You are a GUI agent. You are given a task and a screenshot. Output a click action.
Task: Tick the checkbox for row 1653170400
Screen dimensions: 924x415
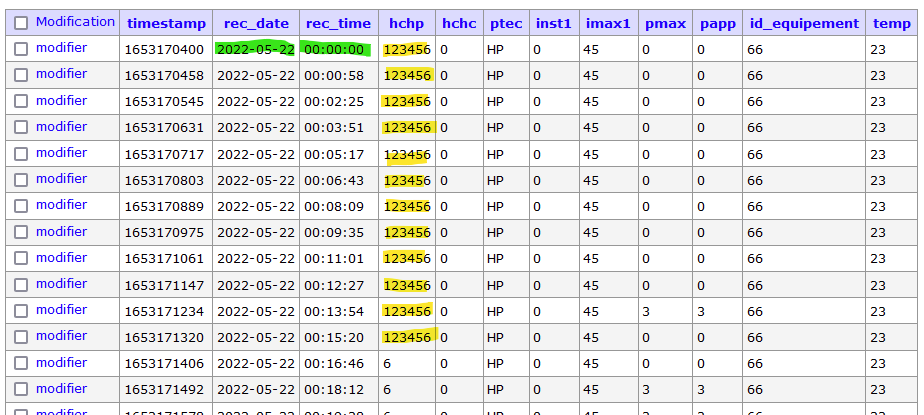pos(21,49)
